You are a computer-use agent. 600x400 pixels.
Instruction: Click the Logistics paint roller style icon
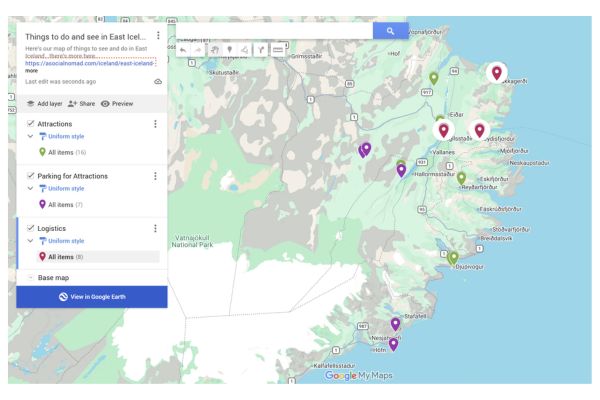tap(42, 241)
